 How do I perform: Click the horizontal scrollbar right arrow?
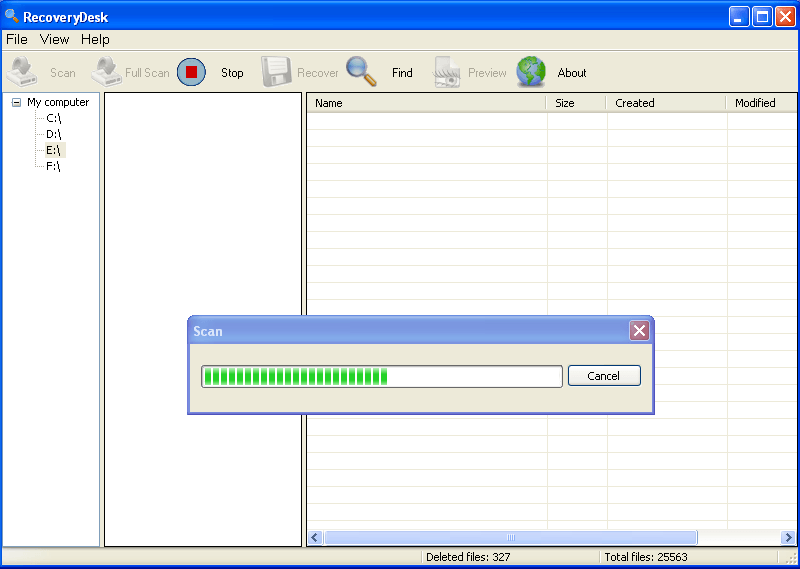[x=788, y=537]
